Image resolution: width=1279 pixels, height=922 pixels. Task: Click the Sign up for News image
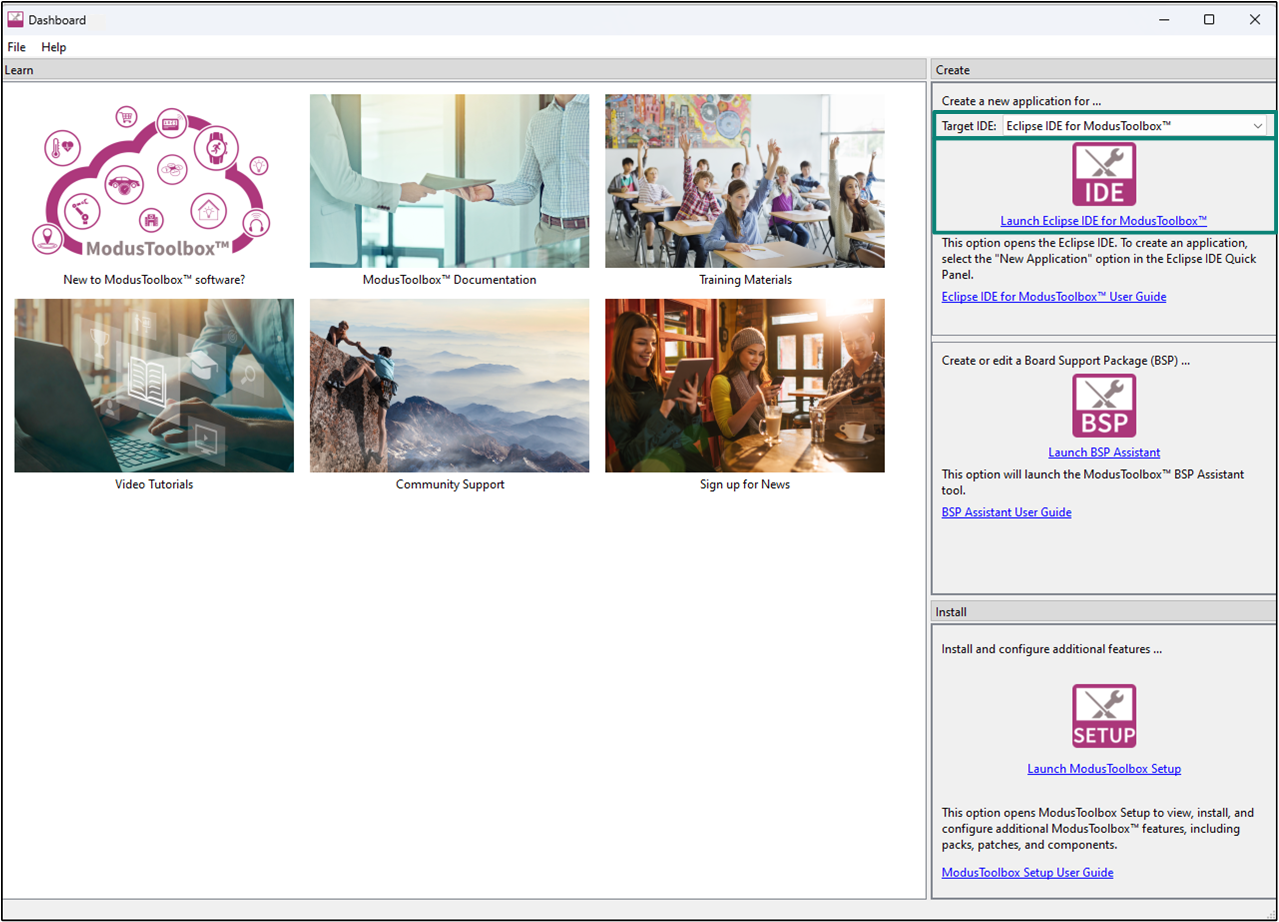point(744,385)
